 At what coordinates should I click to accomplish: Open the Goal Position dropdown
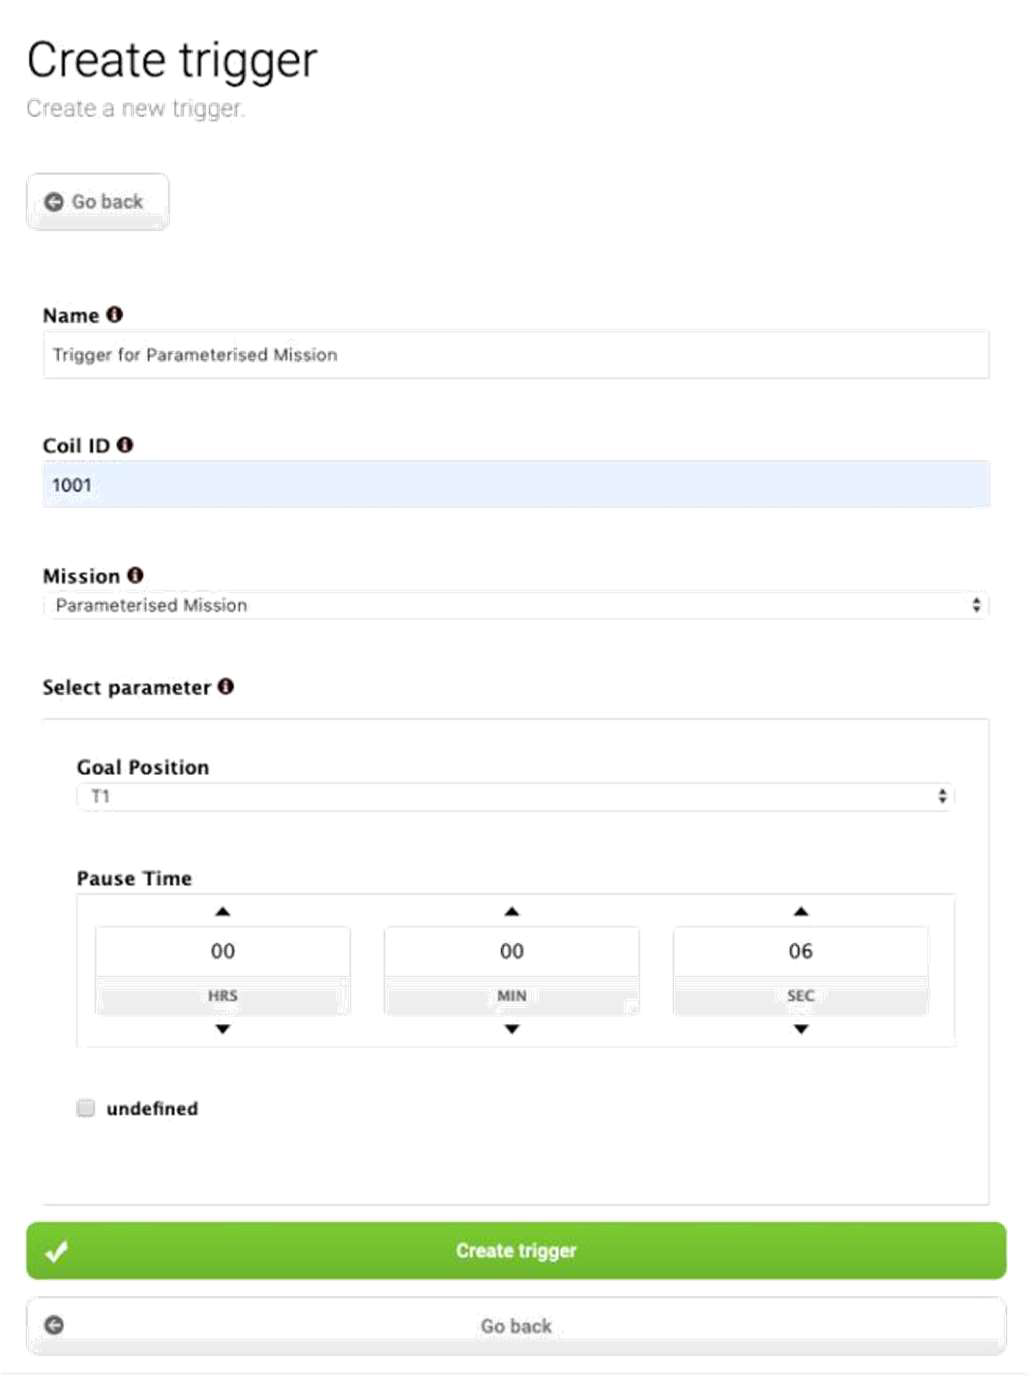tap(516, 796)
